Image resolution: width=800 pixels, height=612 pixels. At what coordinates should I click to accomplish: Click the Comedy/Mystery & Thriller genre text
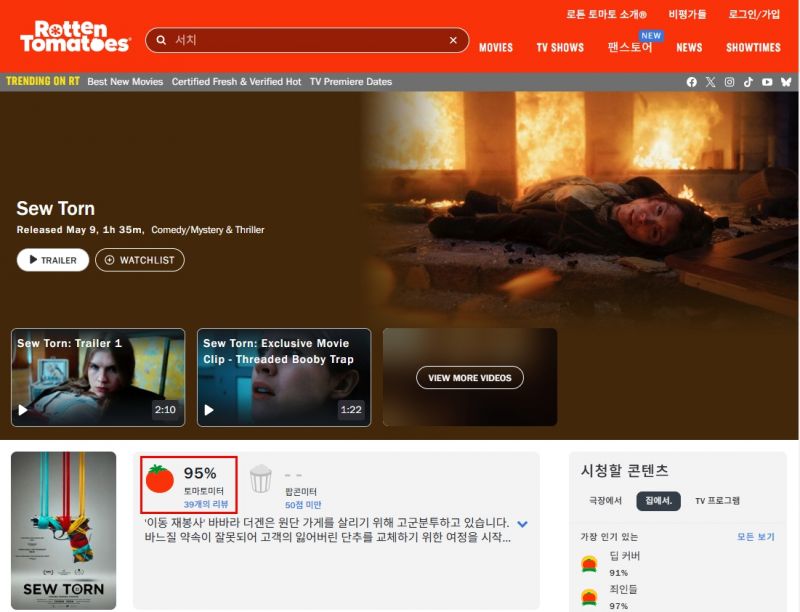point(208,230)
